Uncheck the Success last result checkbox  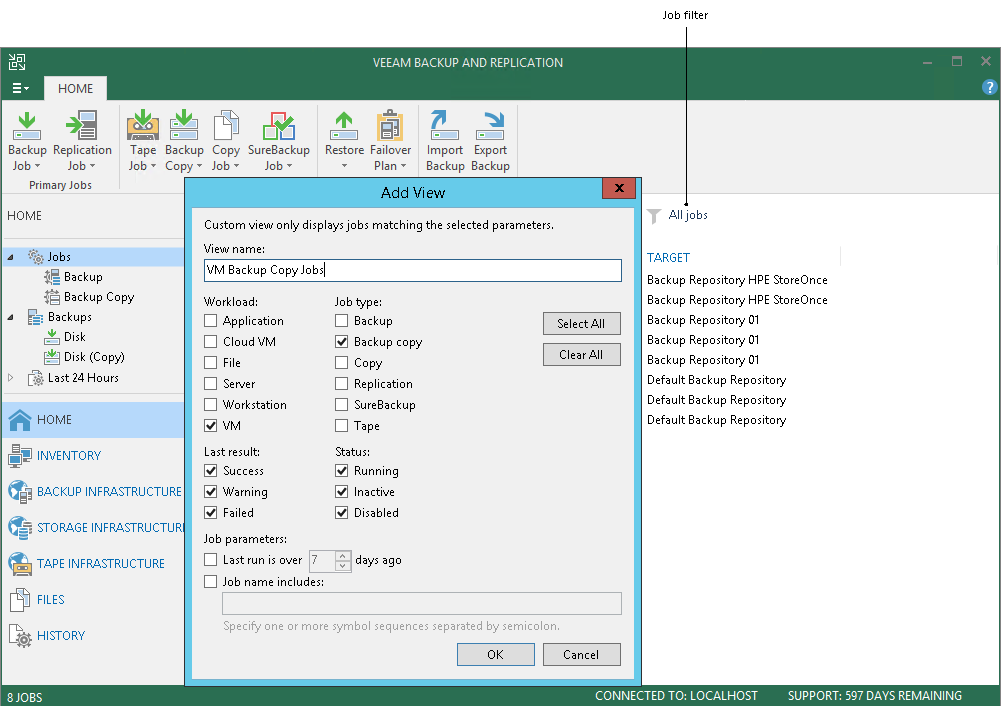(211, 470)
